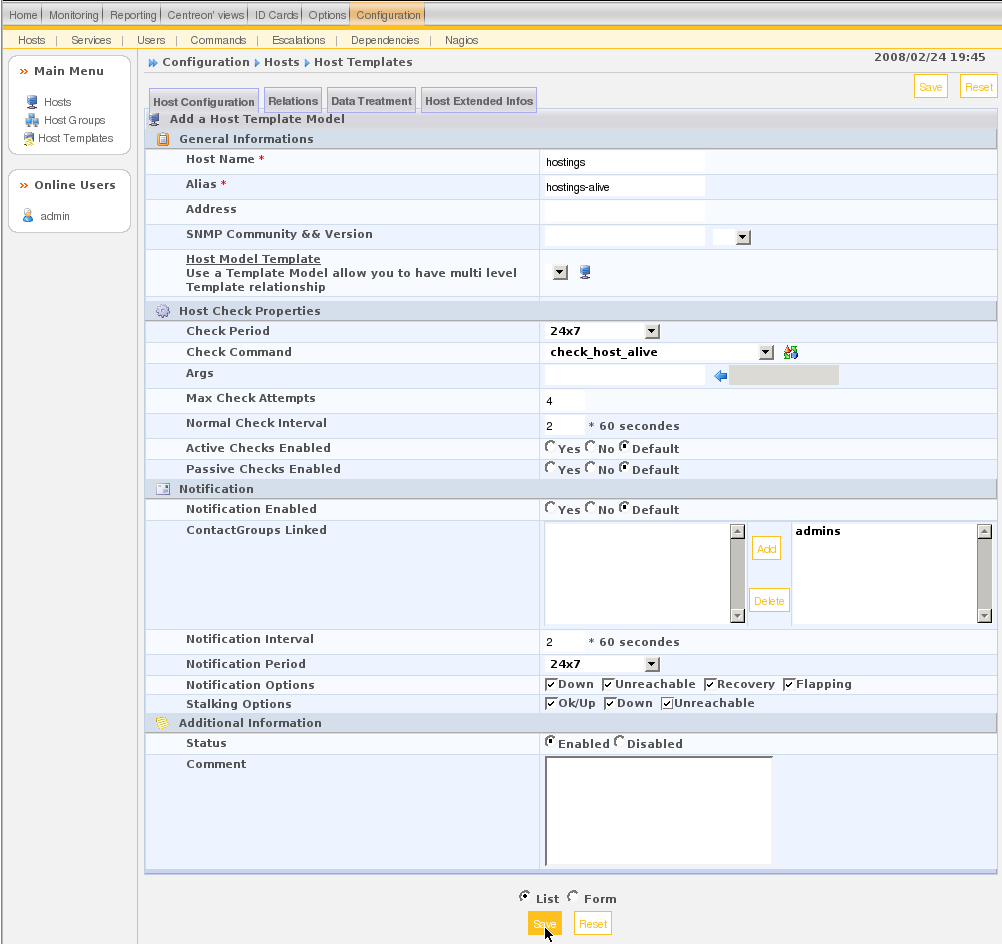Uncheck the Flapping notification option

(789, 684)
